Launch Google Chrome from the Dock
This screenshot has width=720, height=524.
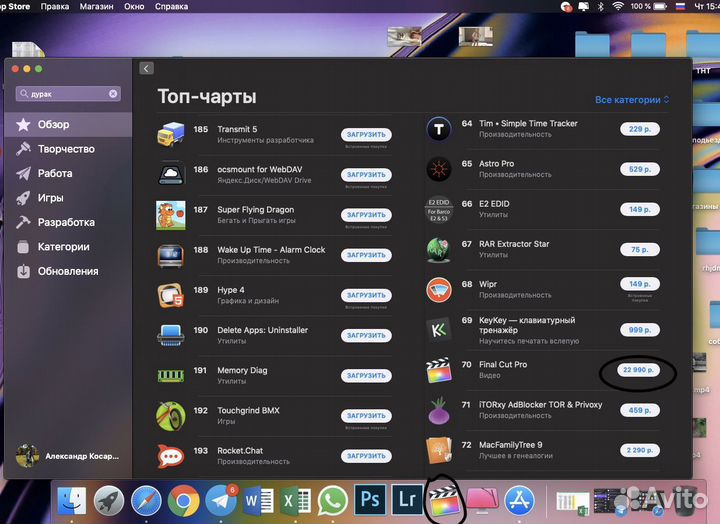(x=183, y=501)
